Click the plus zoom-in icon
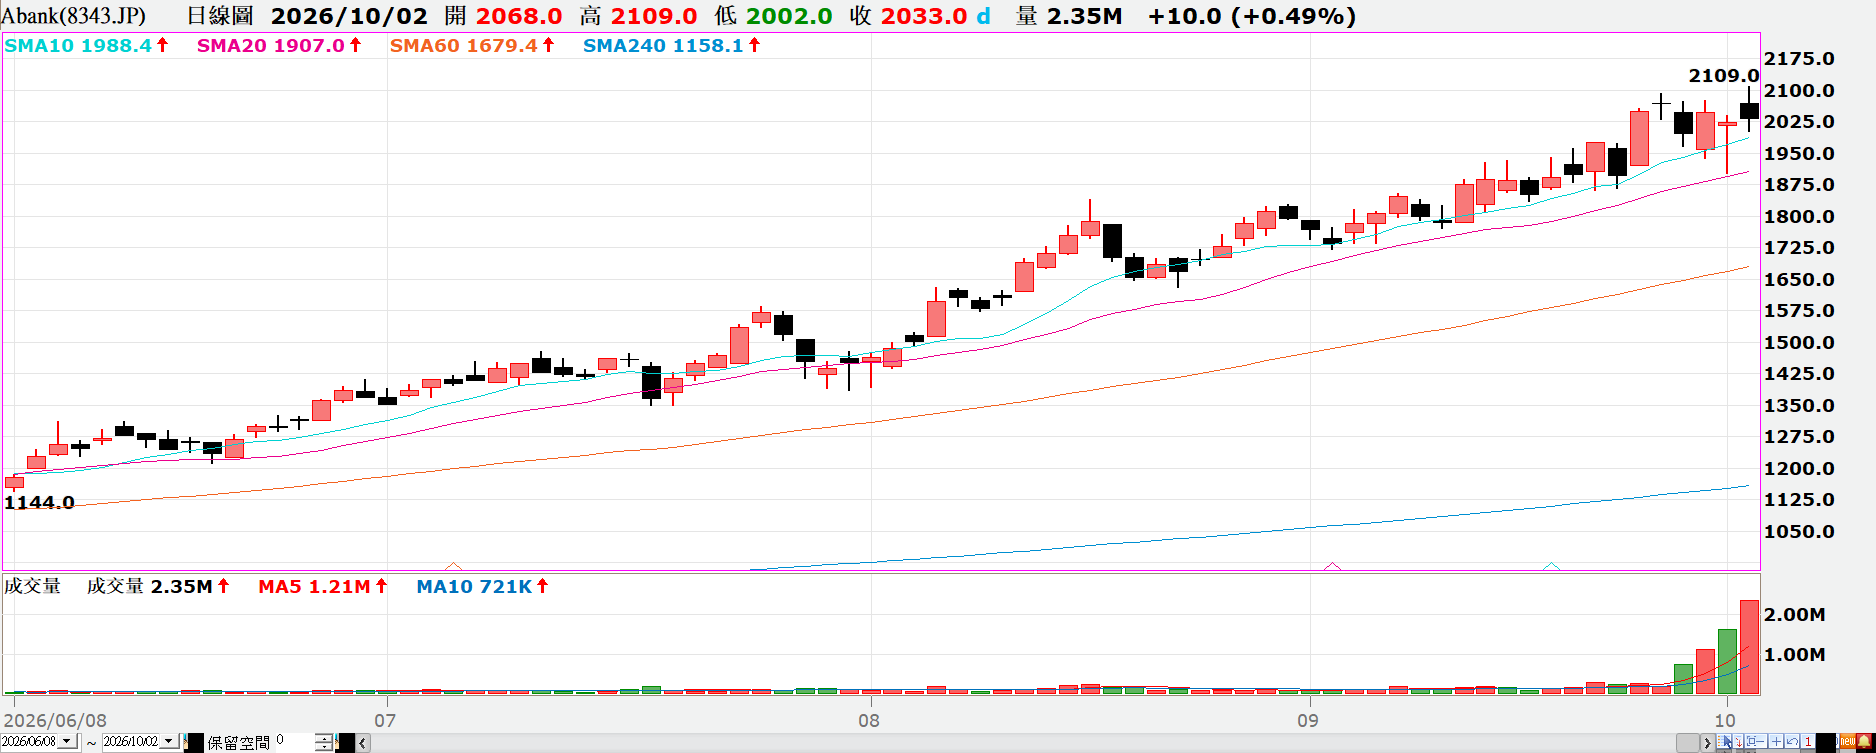The image size is (1876, 753). 1776,741
